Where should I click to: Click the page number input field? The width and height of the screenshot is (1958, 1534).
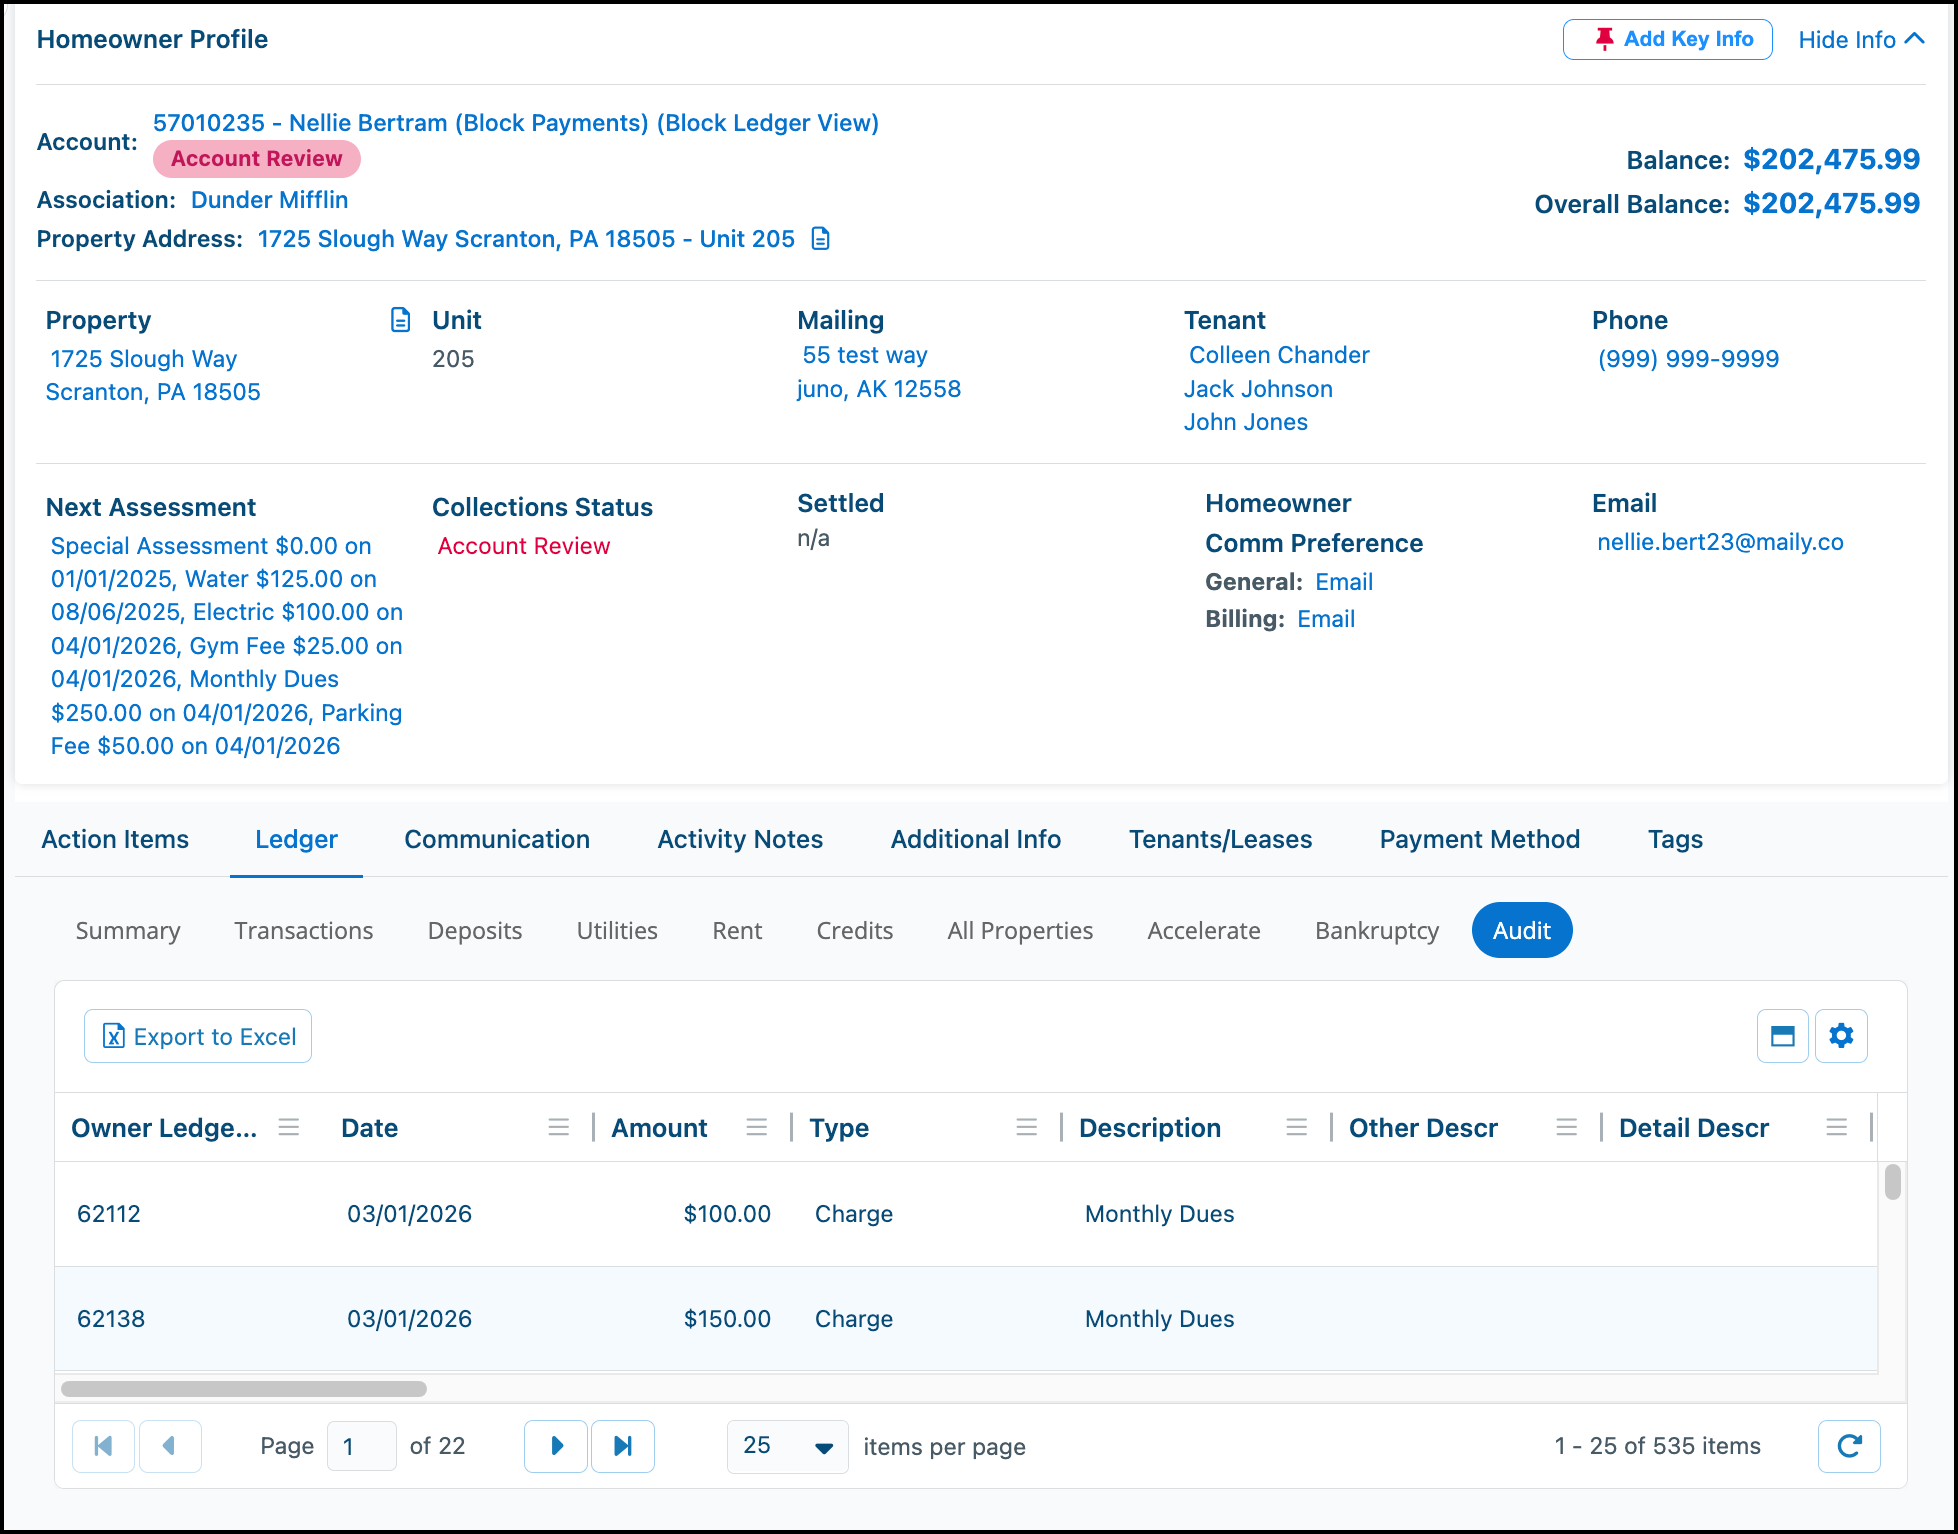(x=362, y=1446)
